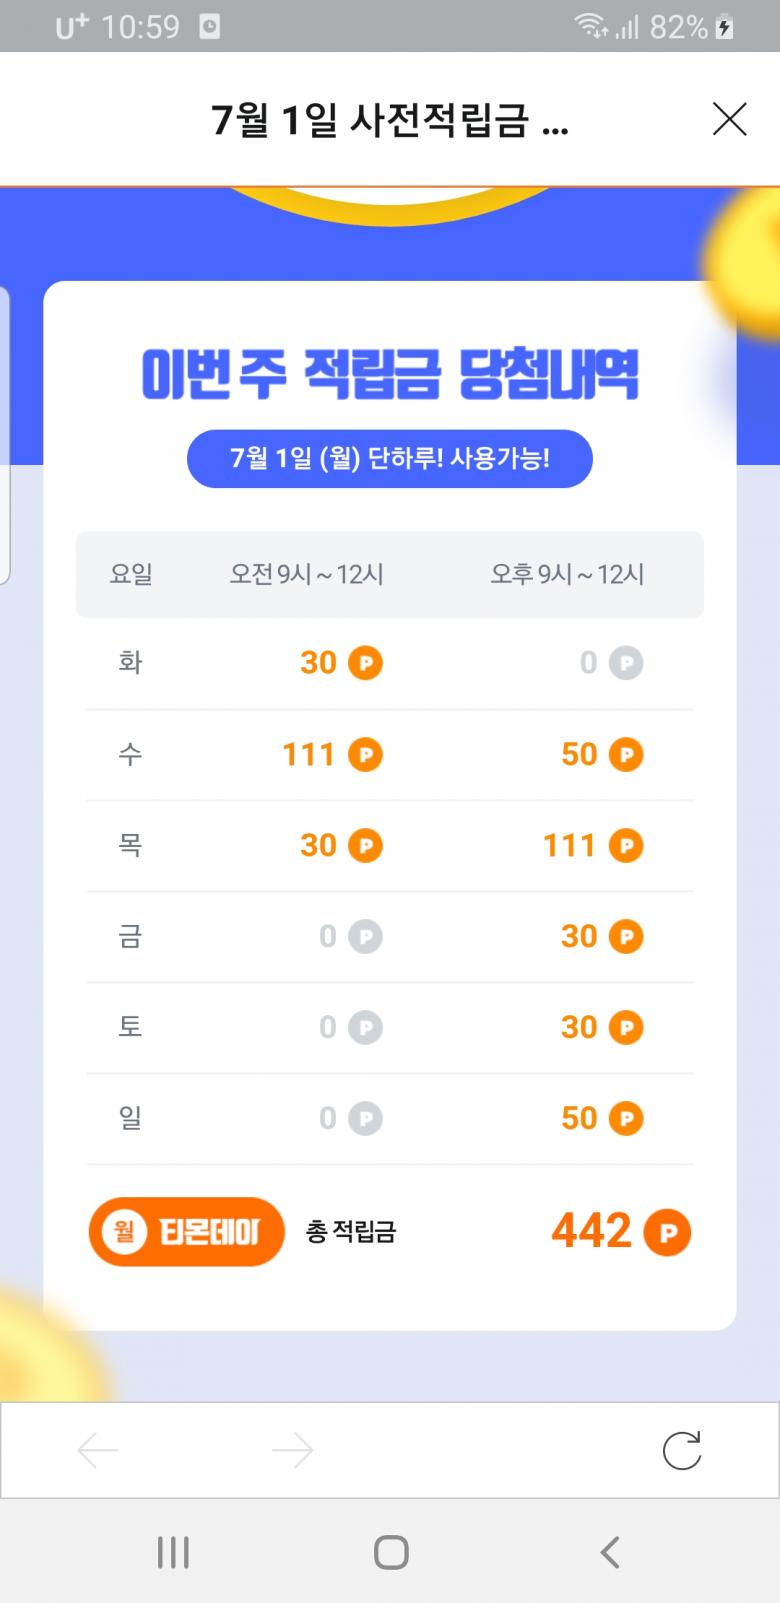Tap Friday morning gray 0 point coin
This screenshot has height=1603, width=780.
point(365,937)
